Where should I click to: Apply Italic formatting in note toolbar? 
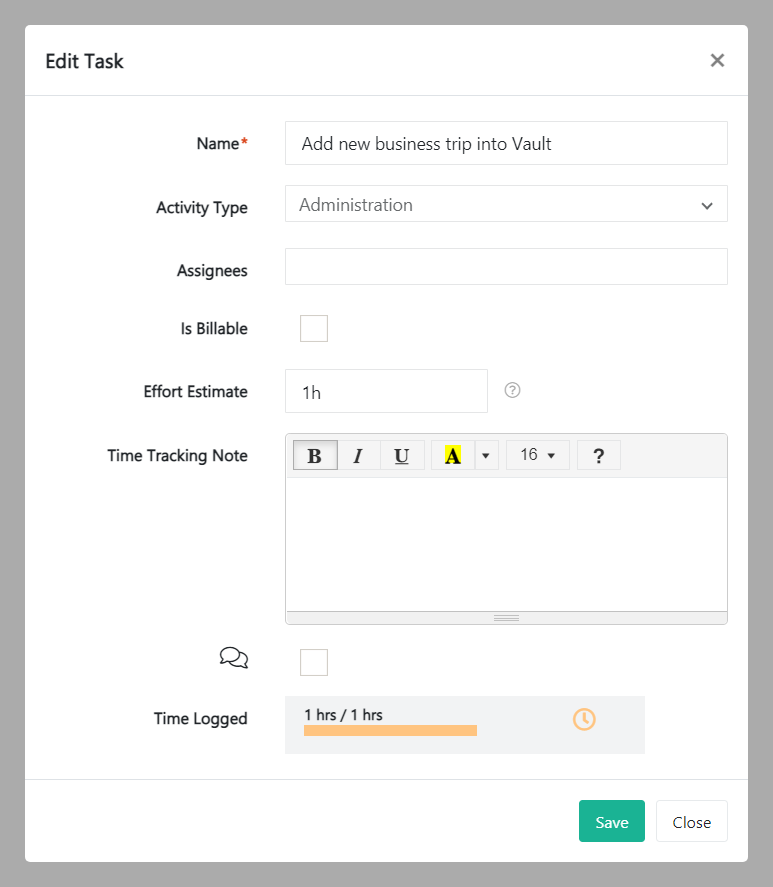pos(358,456)
